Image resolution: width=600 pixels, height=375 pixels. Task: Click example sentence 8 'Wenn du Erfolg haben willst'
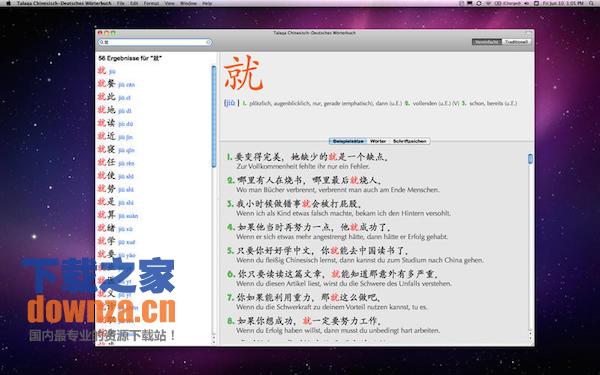coord(333,325)
